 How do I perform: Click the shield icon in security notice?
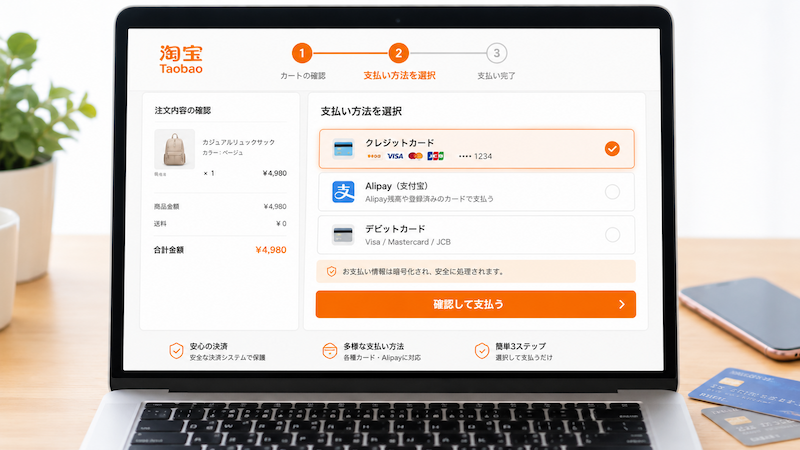click(x=331, y=271)
